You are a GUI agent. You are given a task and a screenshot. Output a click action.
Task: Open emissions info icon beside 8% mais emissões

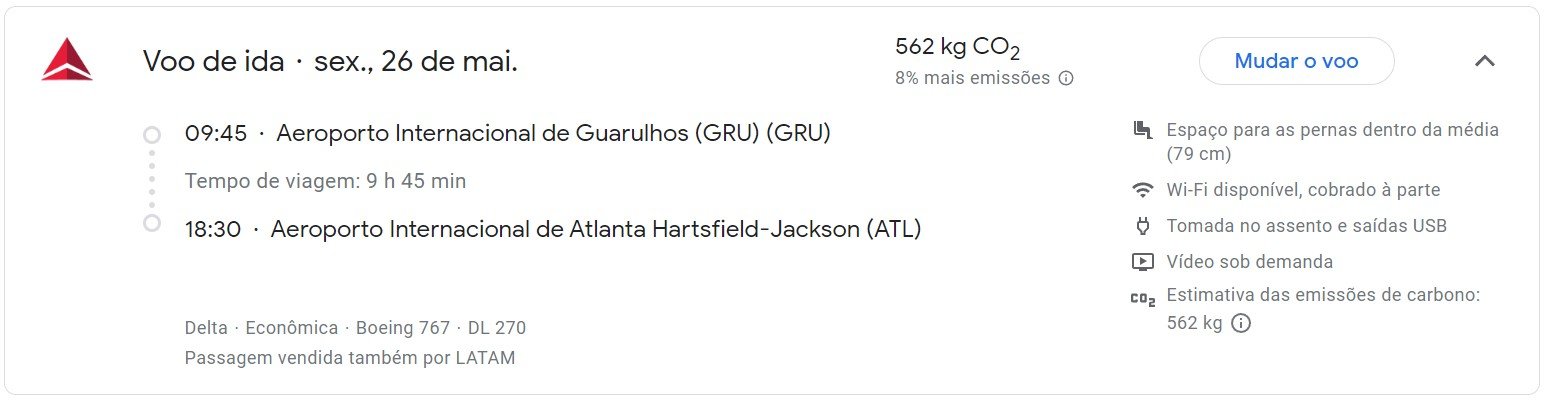tap(1066, 78)
